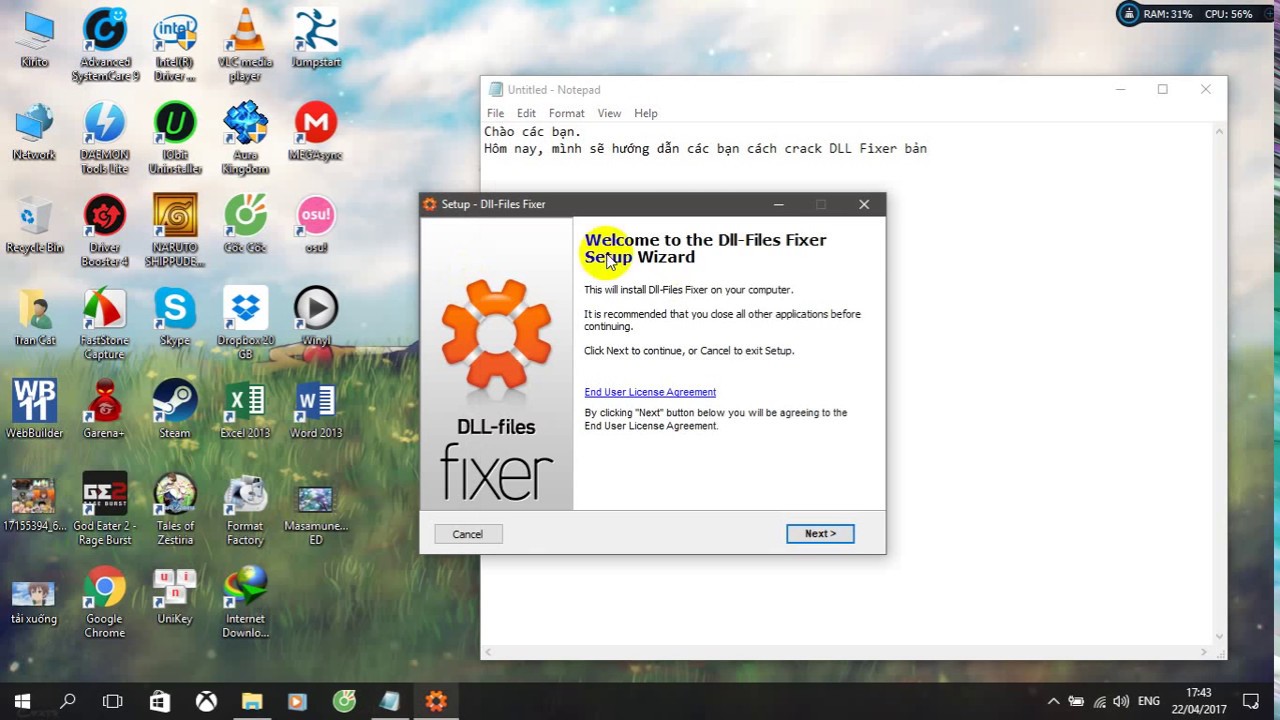This screenshot has width=1280, height=720.
Task: Open the Intel(R) Driver desktop shortcut
Action: (x=175, y=45)
